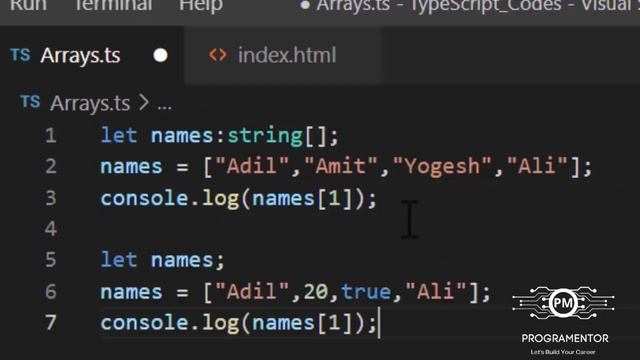
Task: Click line number 6 in the gutter
Action: (51, 291)
